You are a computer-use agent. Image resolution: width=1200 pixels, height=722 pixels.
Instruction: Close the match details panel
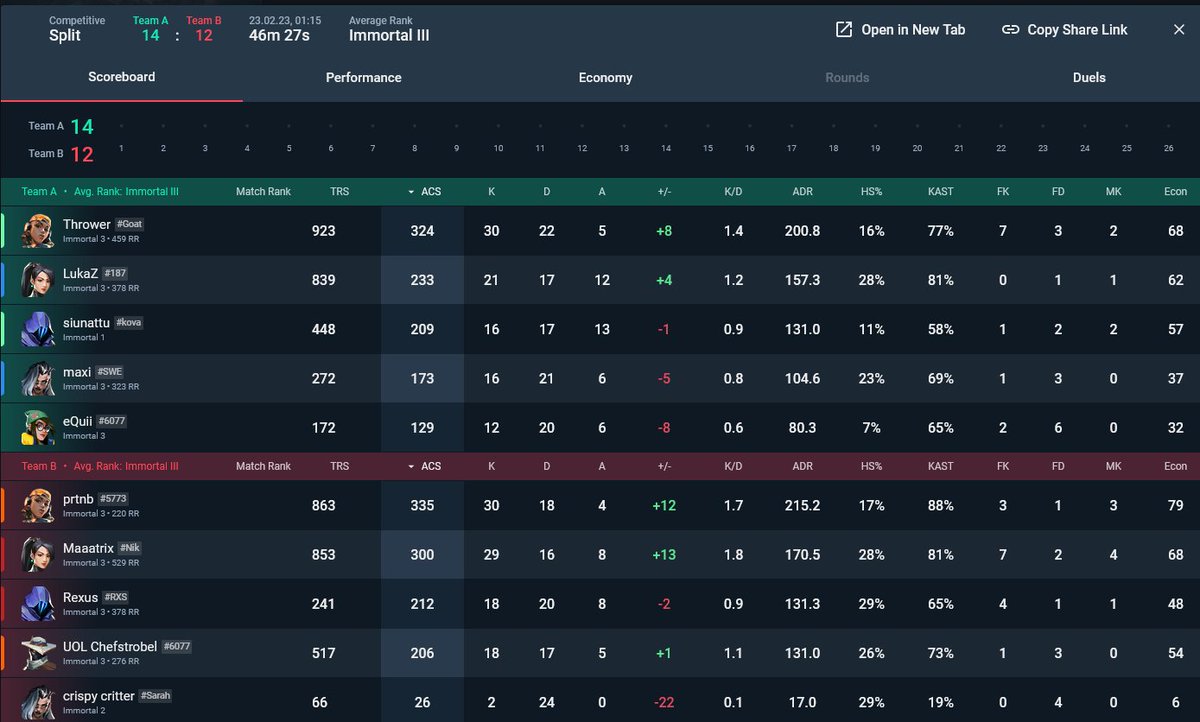pyautogui.click(x=1179, y=30)
